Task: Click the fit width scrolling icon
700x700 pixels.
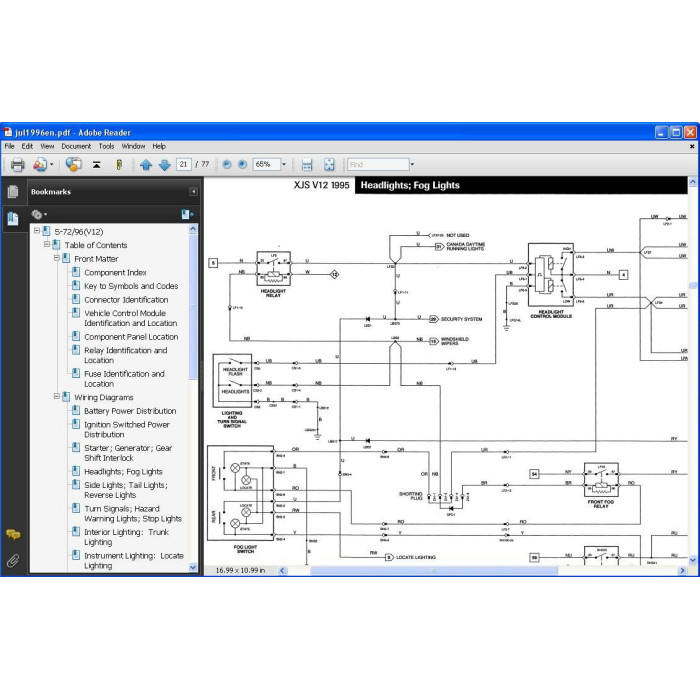Action: click(x=307, y=165)
